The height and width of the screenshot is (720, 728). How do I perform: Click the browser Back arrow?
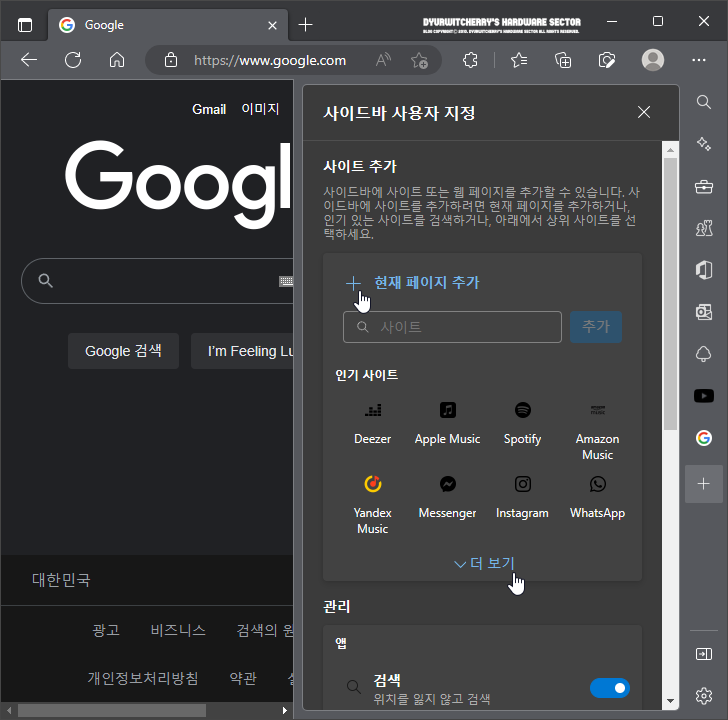(x=29, y=60)
